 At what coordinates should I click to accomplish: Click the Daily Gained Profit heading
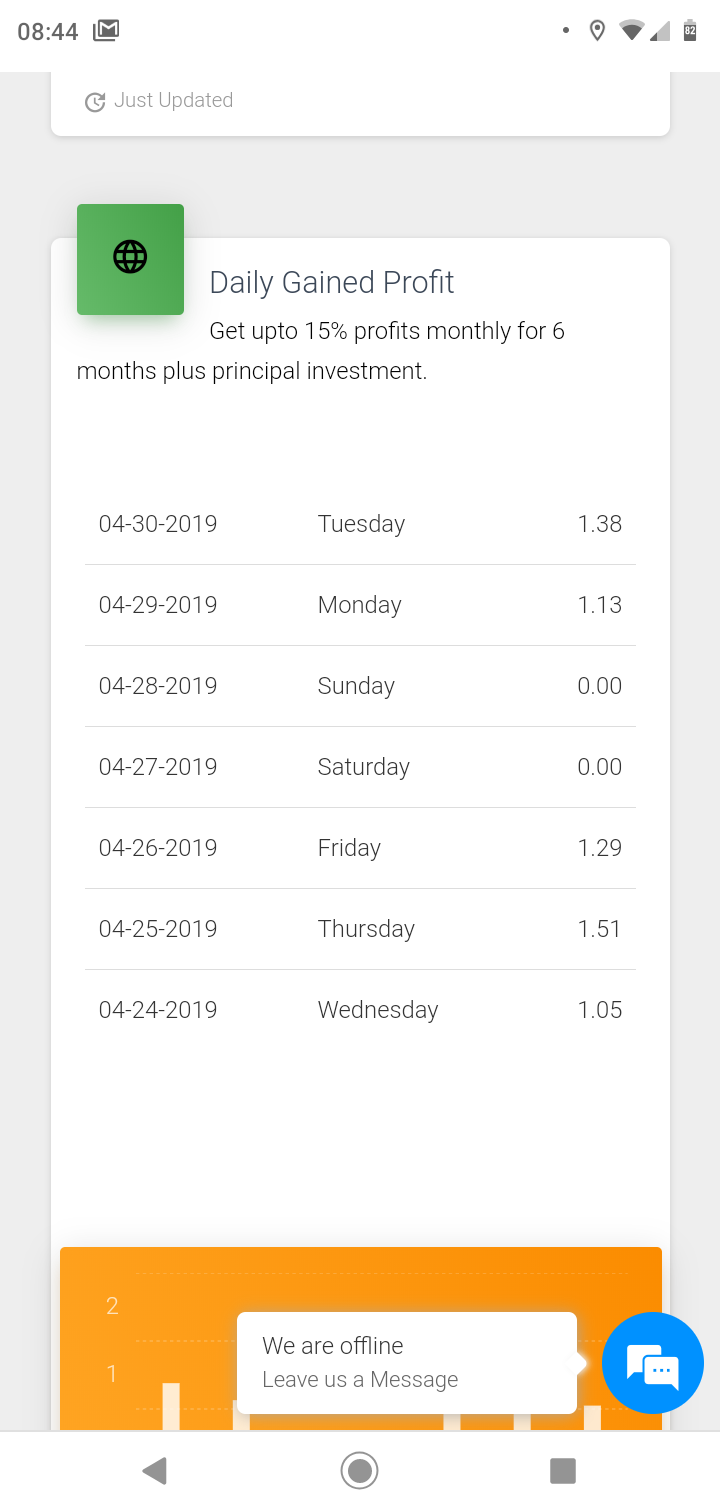coord(332,283)
